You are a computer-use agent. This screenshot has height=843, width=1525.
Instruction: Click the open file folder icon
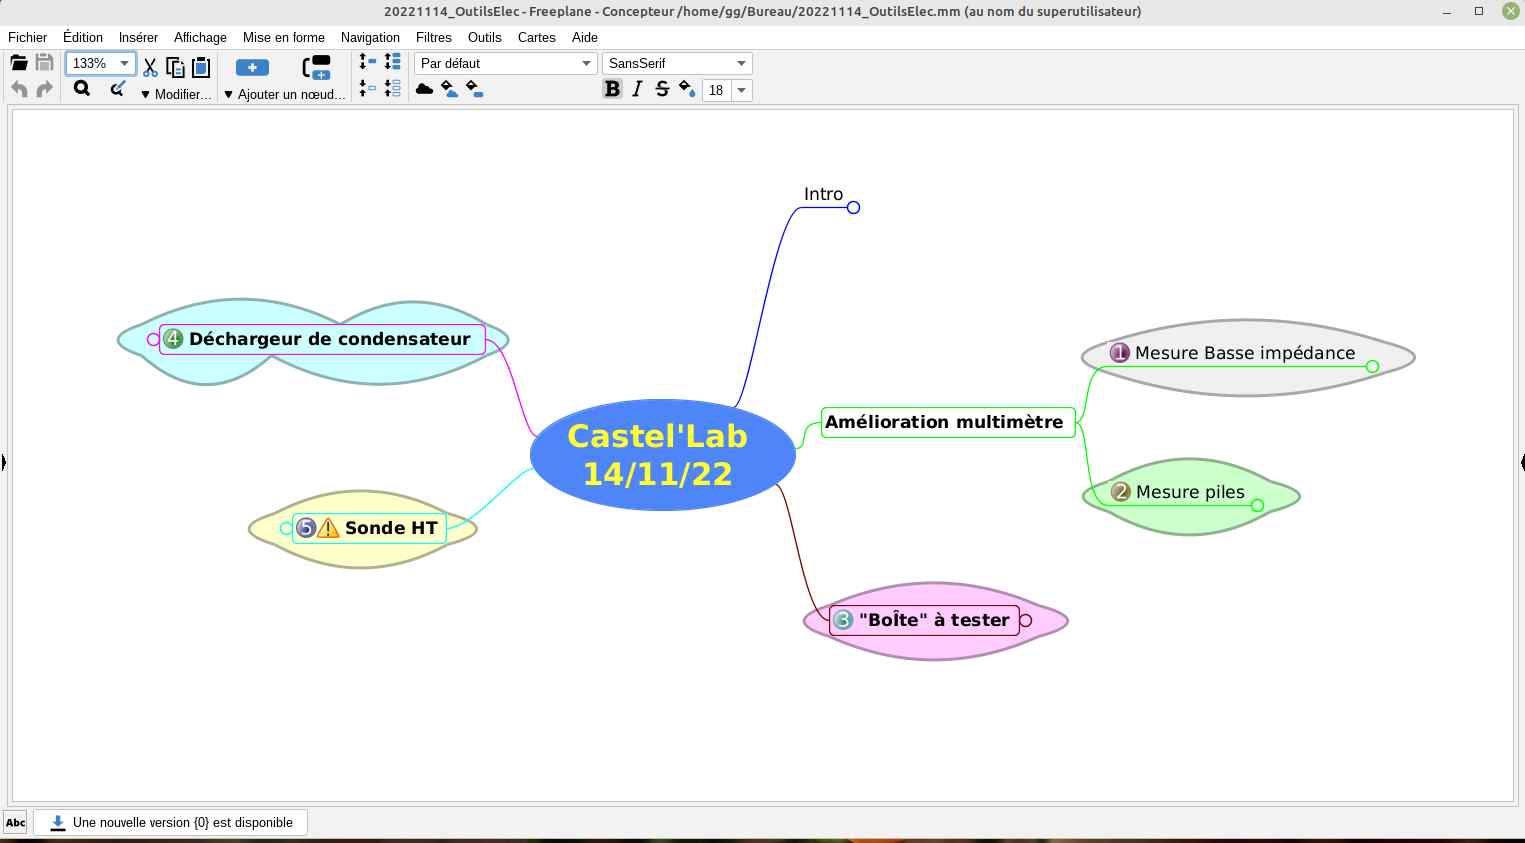pyautogui.click(x=19, y=63)
